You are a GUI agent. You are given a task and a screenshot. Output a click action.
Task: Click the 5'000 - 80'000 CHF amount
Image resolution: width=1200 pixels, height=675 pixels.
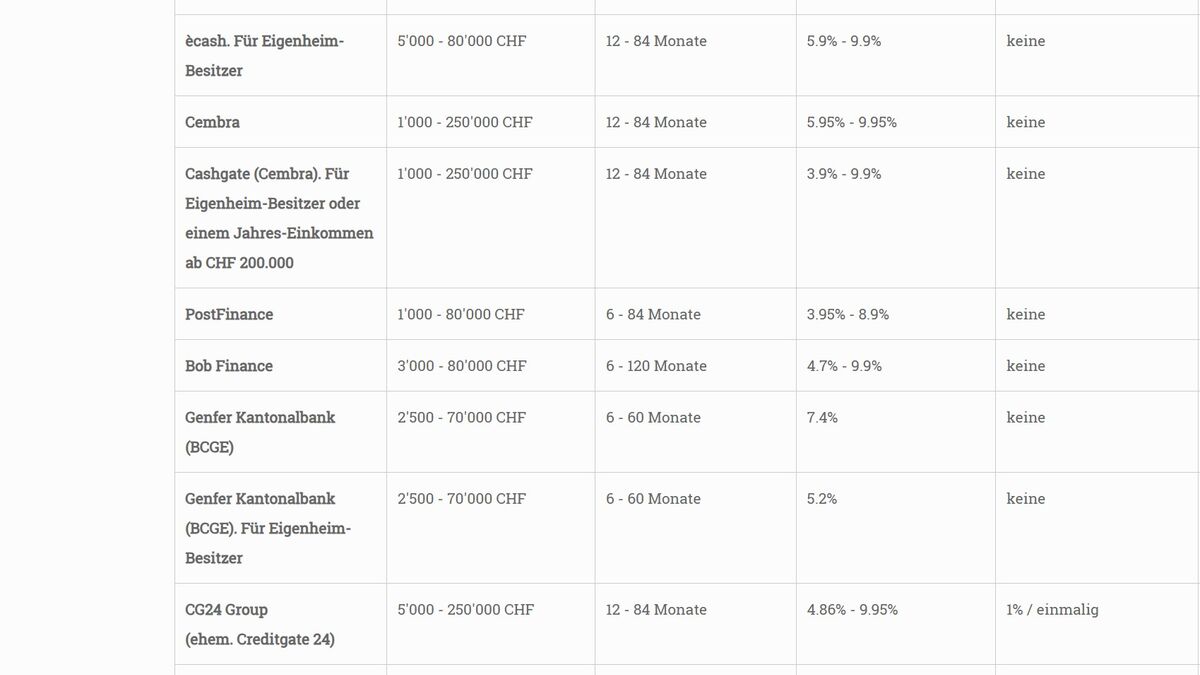pyautogui.click(x=461, y=41)
